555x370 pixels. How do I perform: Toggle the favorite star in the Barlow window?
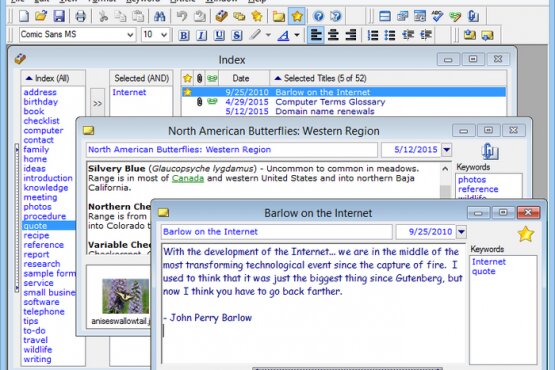coord(526,234)
